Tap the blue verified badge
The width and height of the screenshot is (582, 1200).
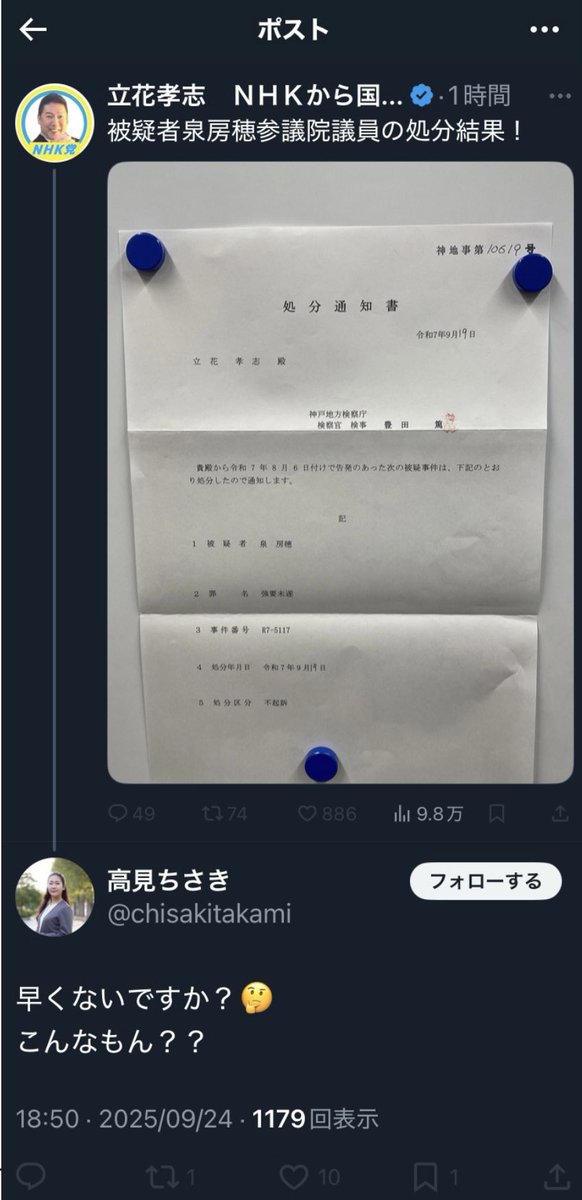tap(423, 96)
